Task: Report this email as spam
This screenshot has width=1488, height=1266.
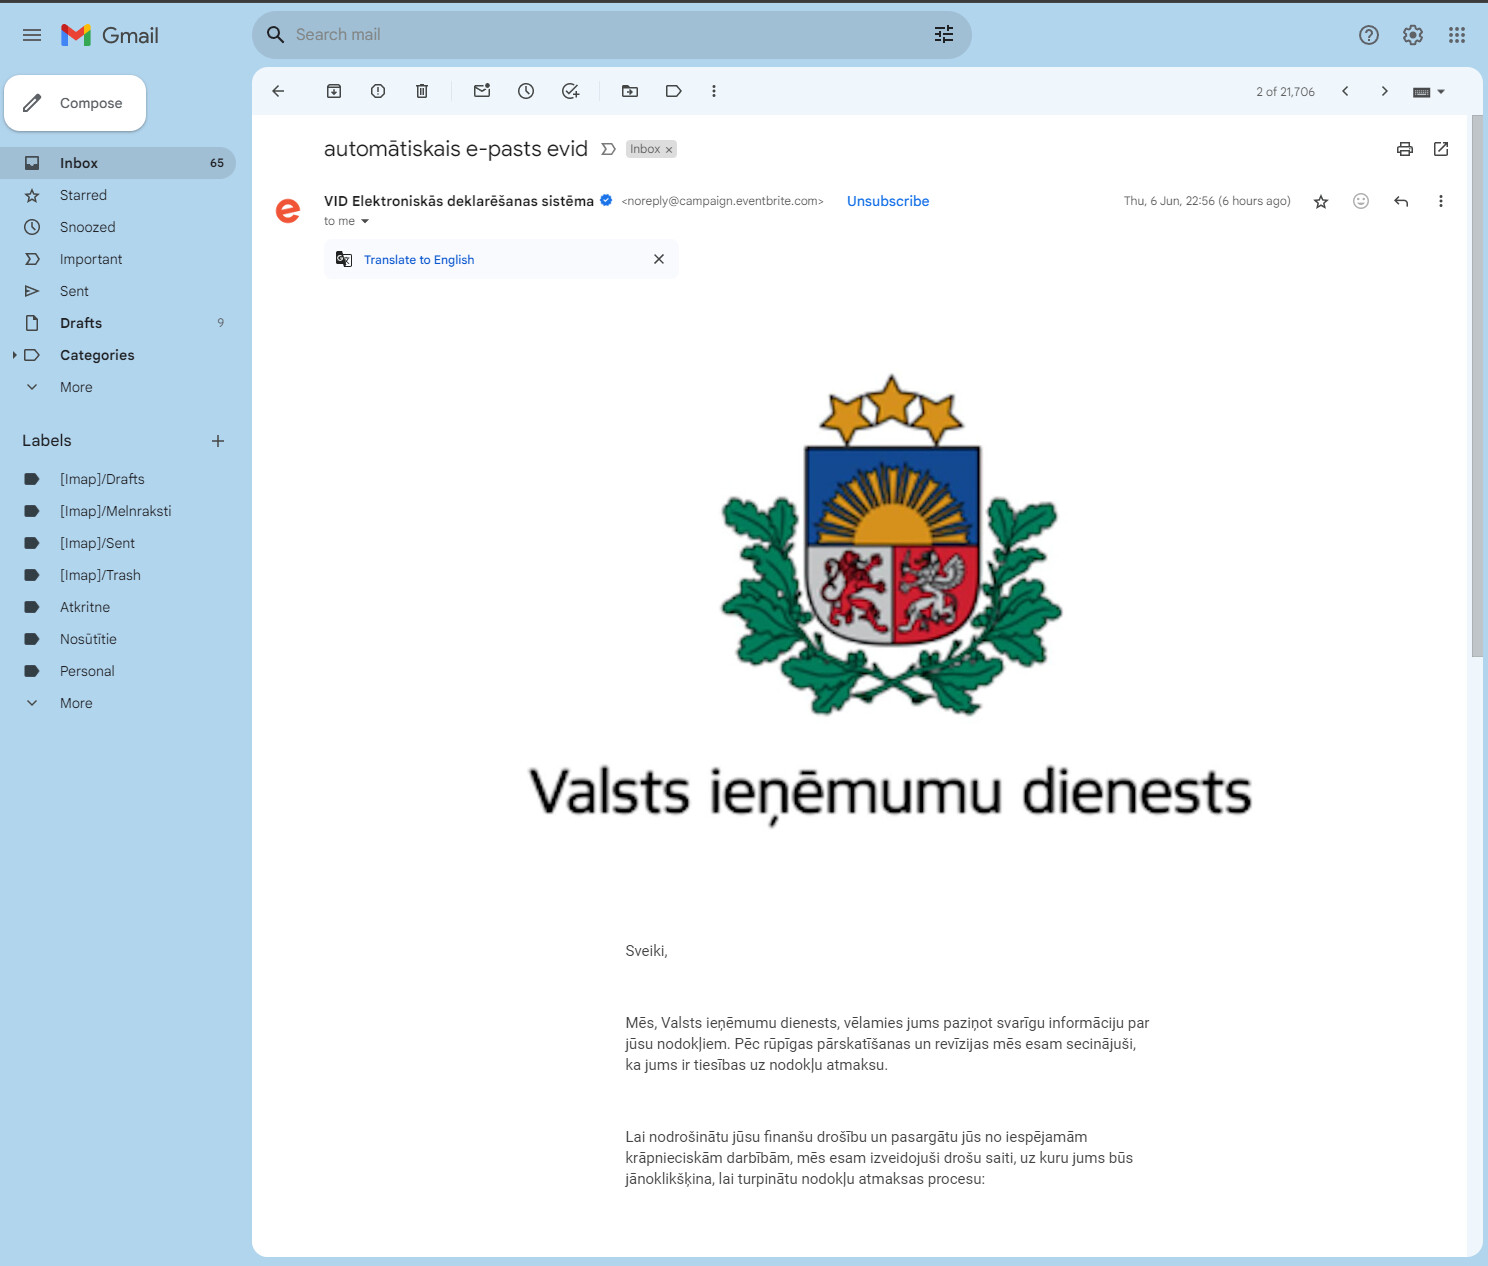Action: point(378,91)
